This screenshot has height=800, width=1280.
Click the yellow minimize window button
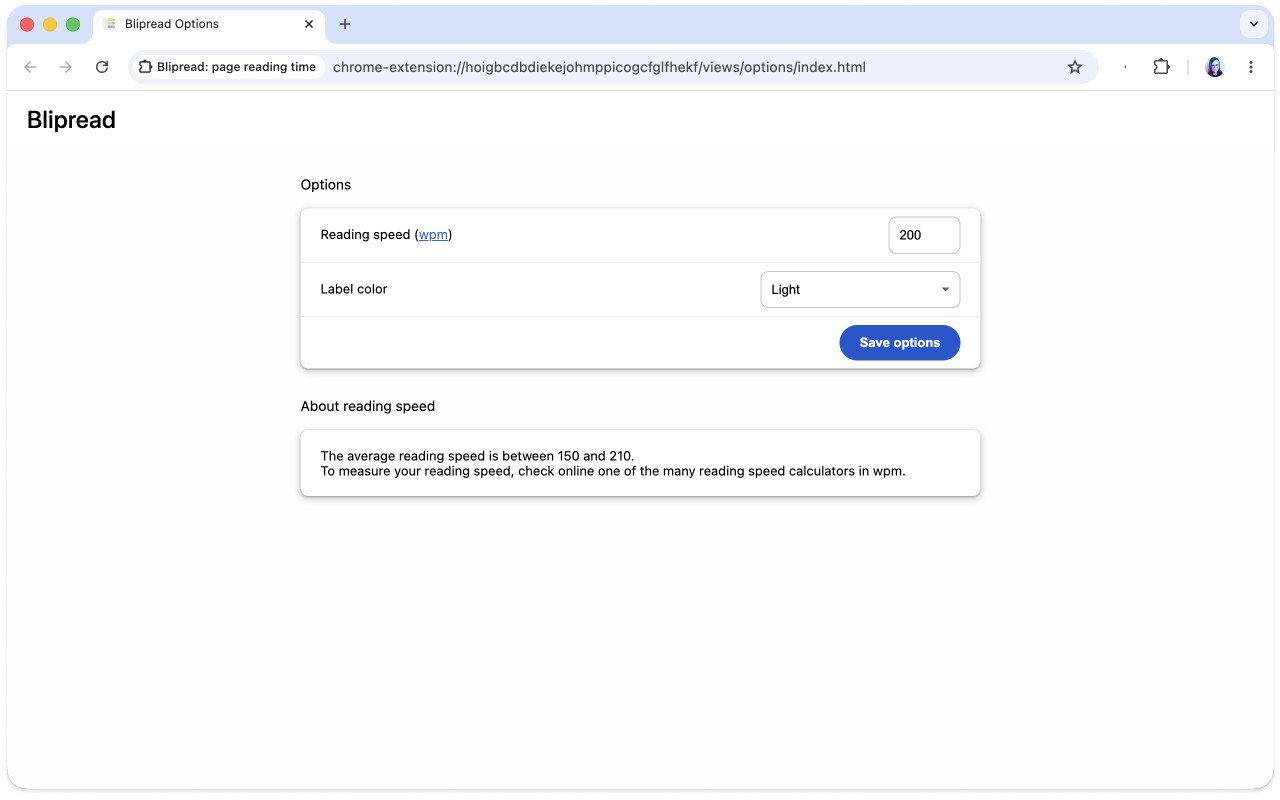coord(50,24)
